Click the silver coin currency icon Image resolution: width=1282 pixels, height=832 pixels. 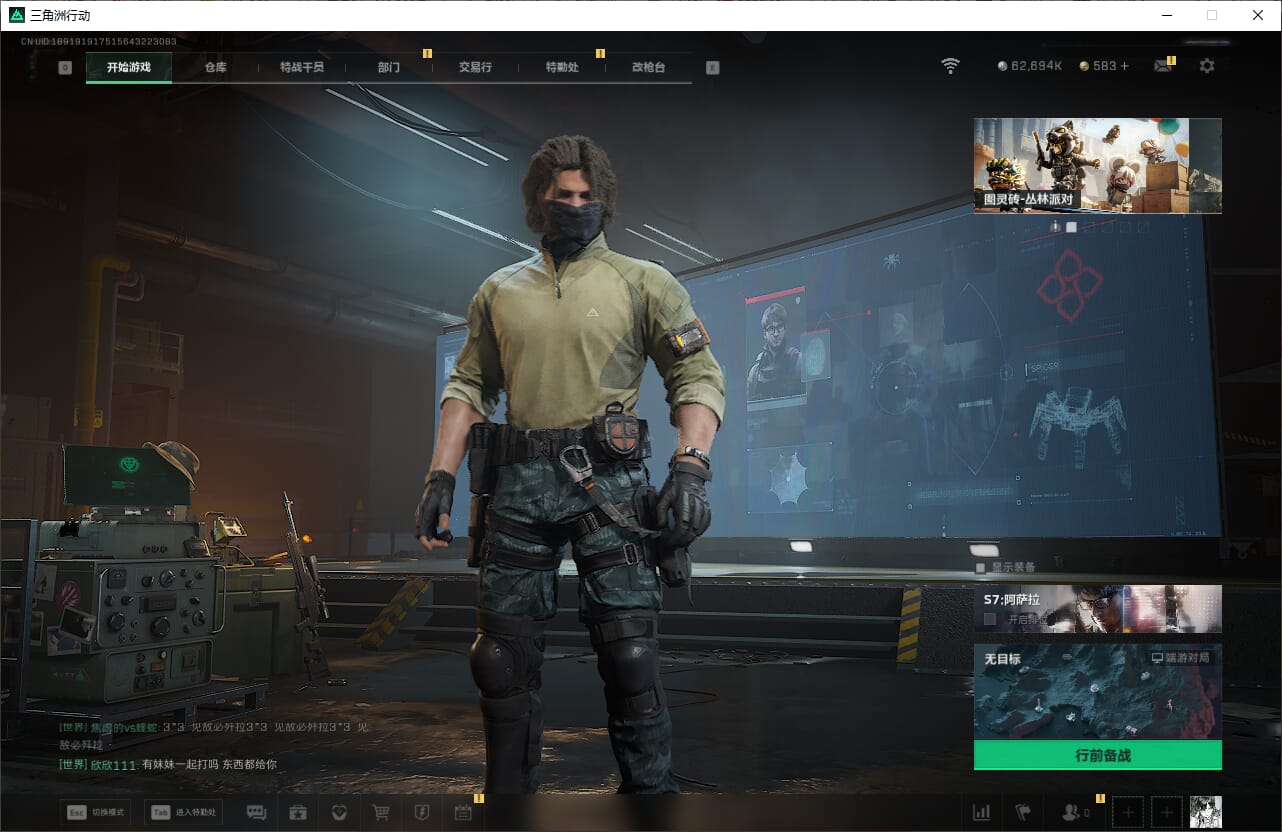[x=1003, y=66]
